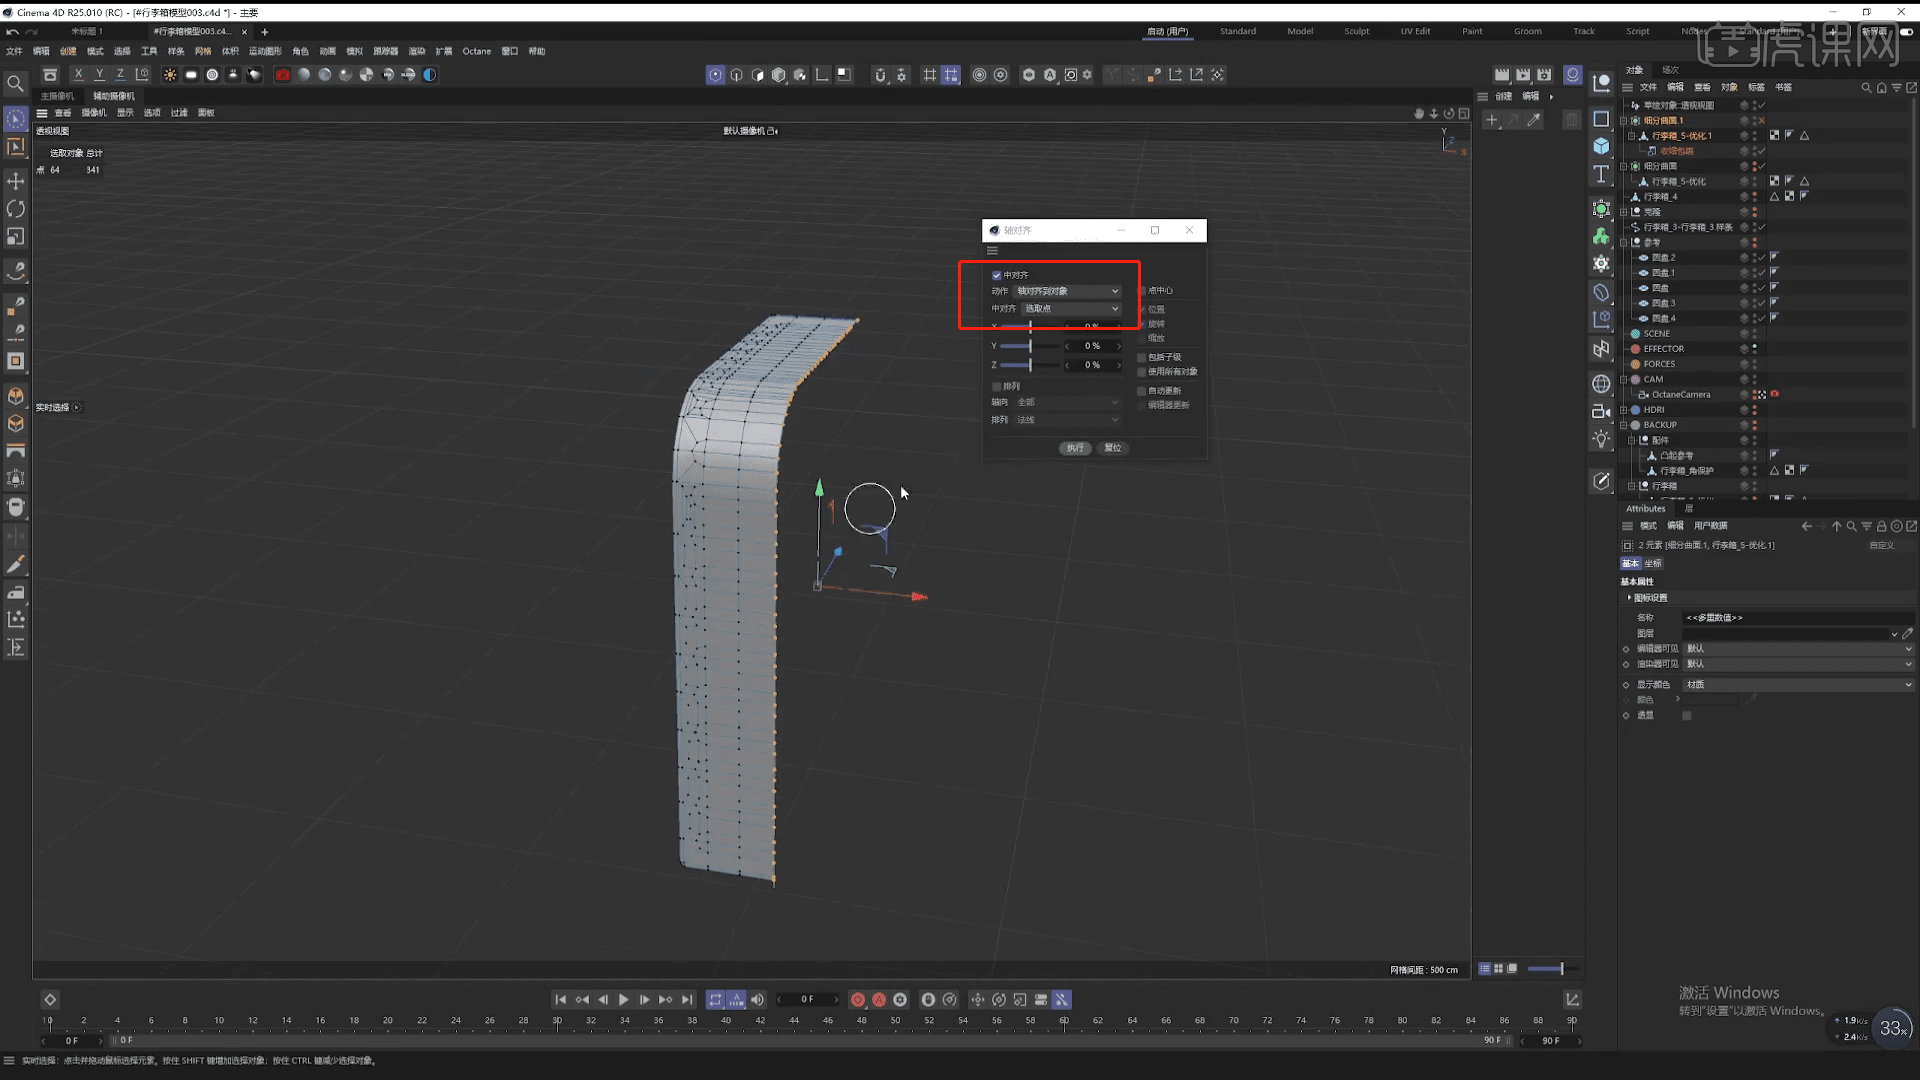Toggle 点中心 checkbox in axis dialog
Image resolution: width=1920 pixels, height=1080 pixels.
(x=1142, y=291)
